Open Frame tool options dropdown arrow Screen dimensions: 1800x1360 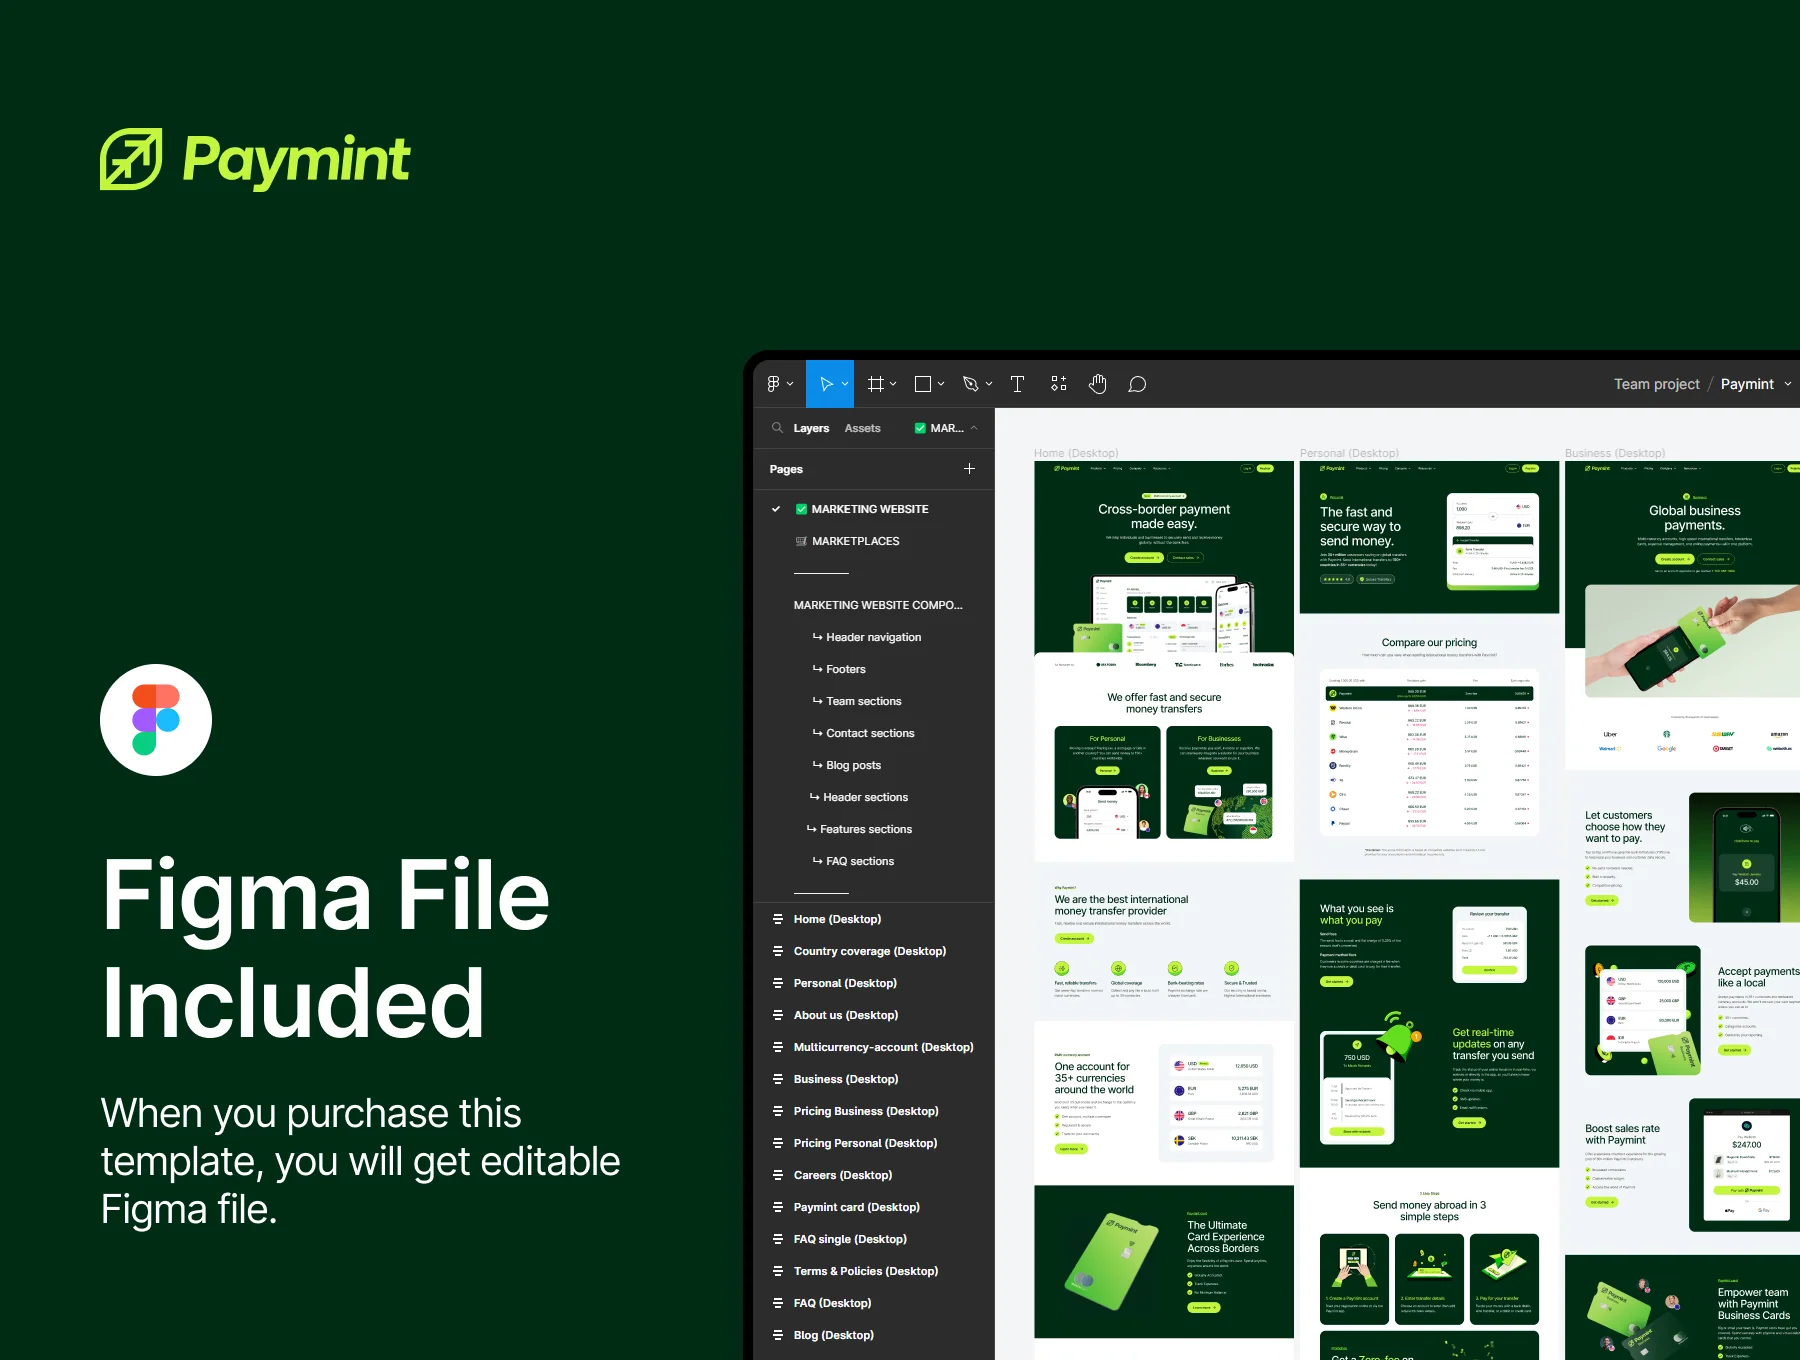tap(893, 384)
